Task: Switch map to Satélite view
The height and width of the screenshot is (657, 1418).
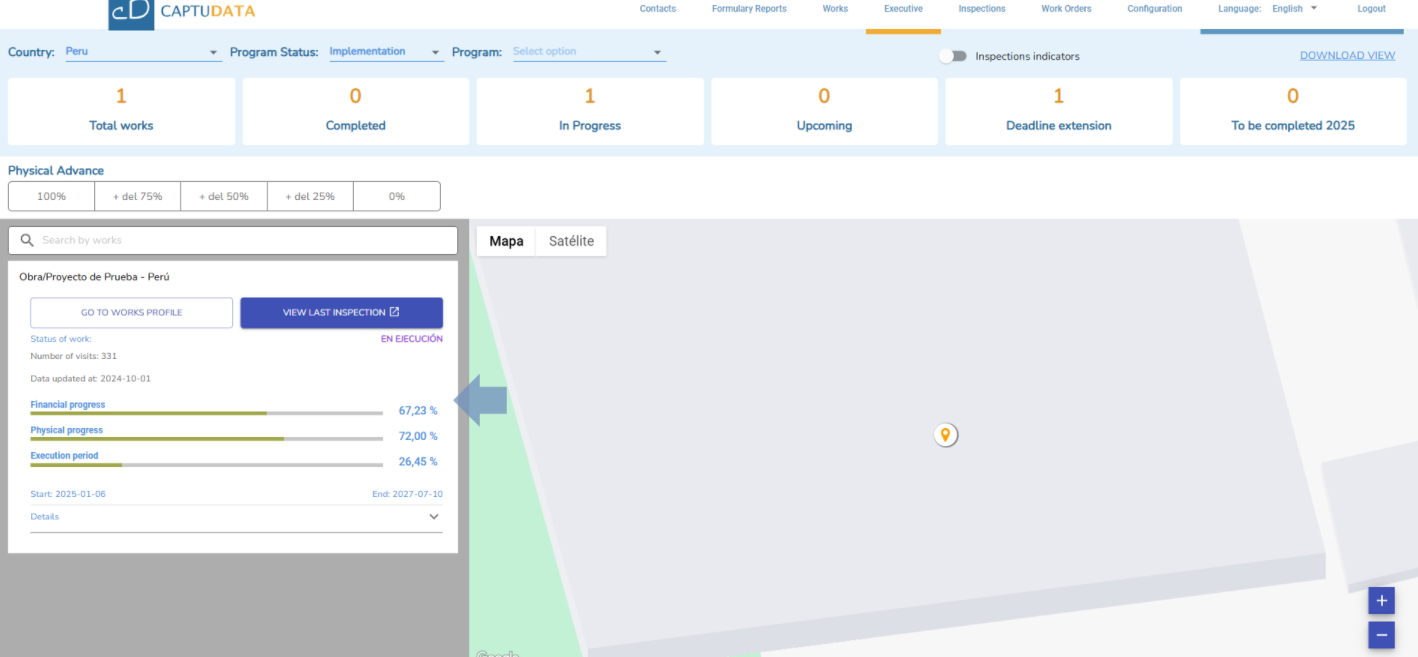Action: (571, 241)
